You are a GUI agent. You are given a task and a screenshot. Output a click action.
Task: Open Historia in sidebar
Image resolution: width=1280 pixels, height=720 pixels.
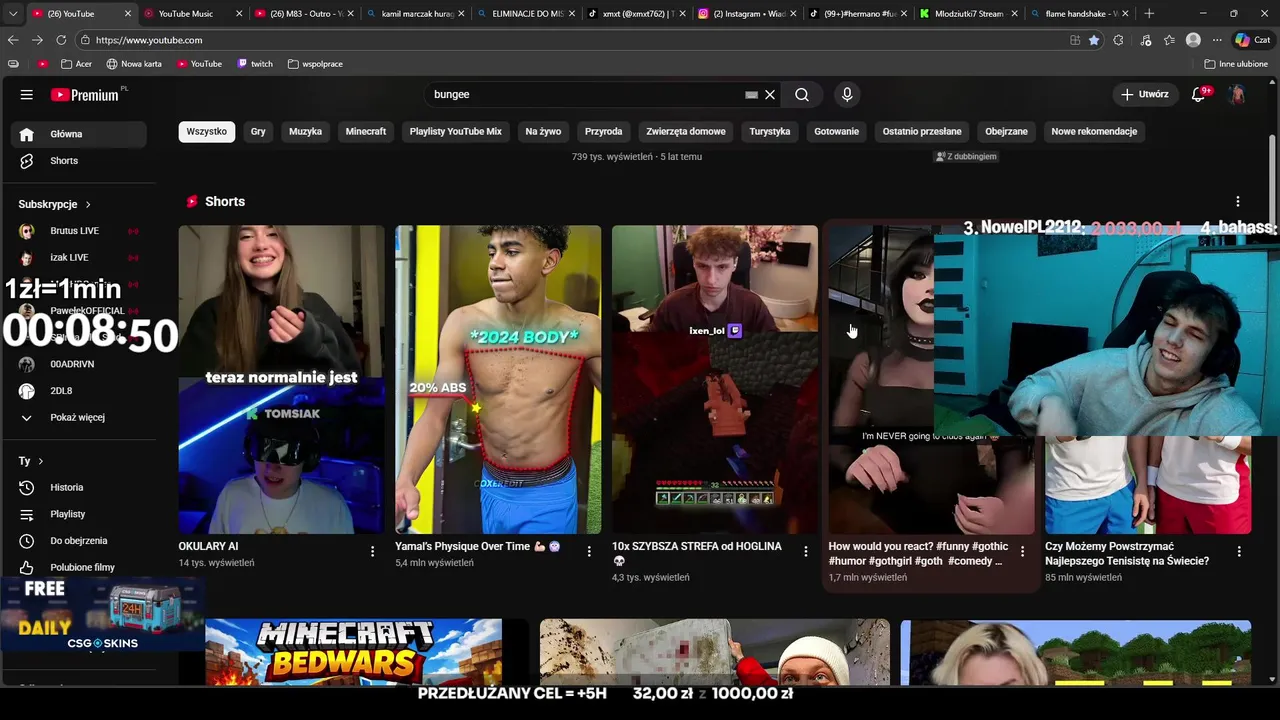tap(66, 487)
